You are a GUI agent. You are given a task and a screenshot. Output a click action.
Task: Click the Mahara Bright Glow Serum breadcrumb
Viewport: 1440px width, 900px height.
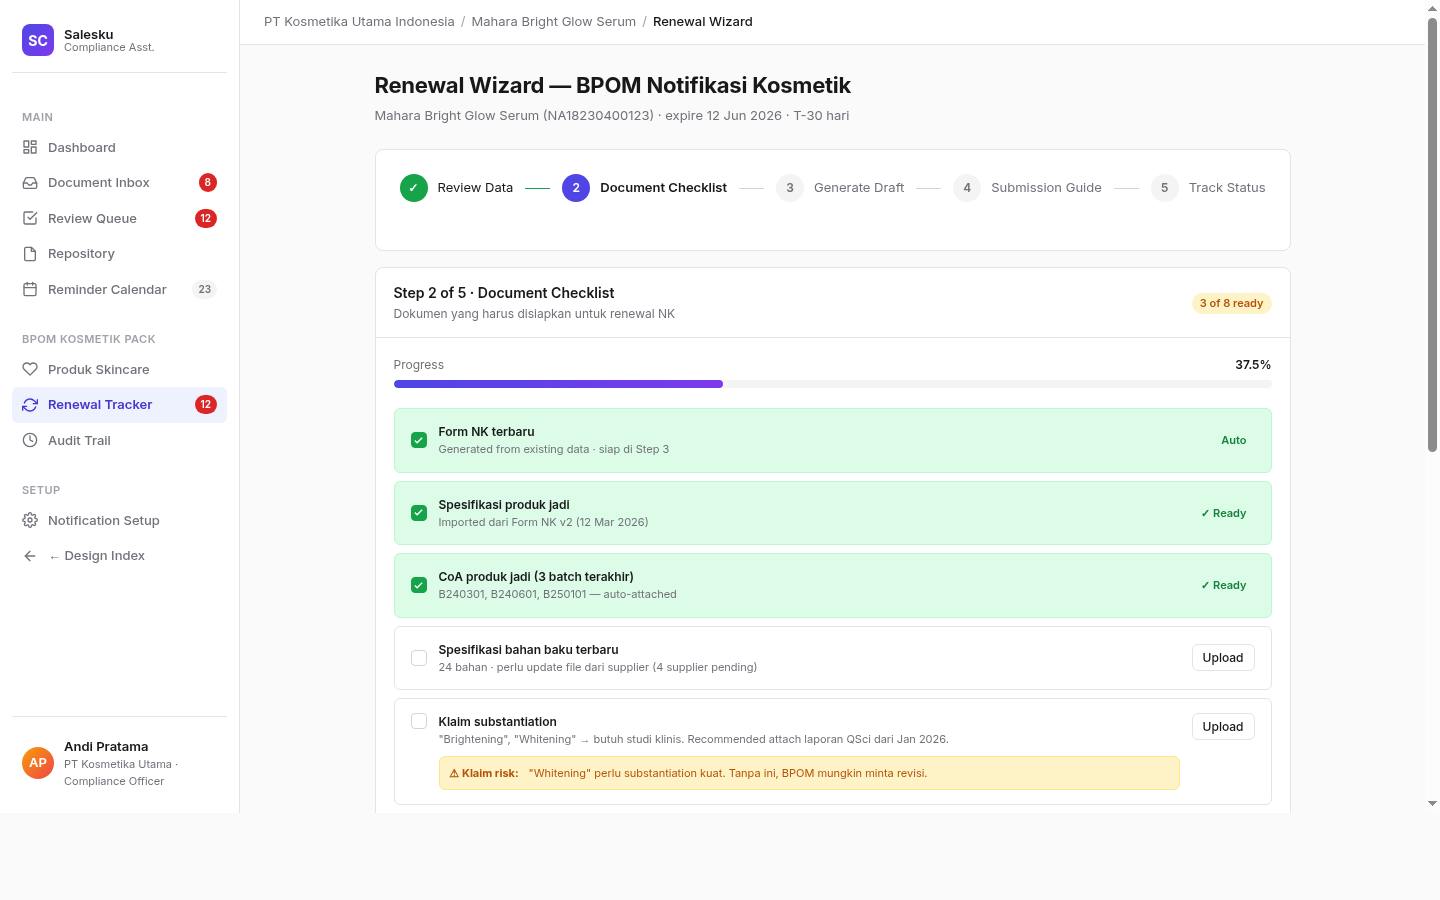(553, 21)
